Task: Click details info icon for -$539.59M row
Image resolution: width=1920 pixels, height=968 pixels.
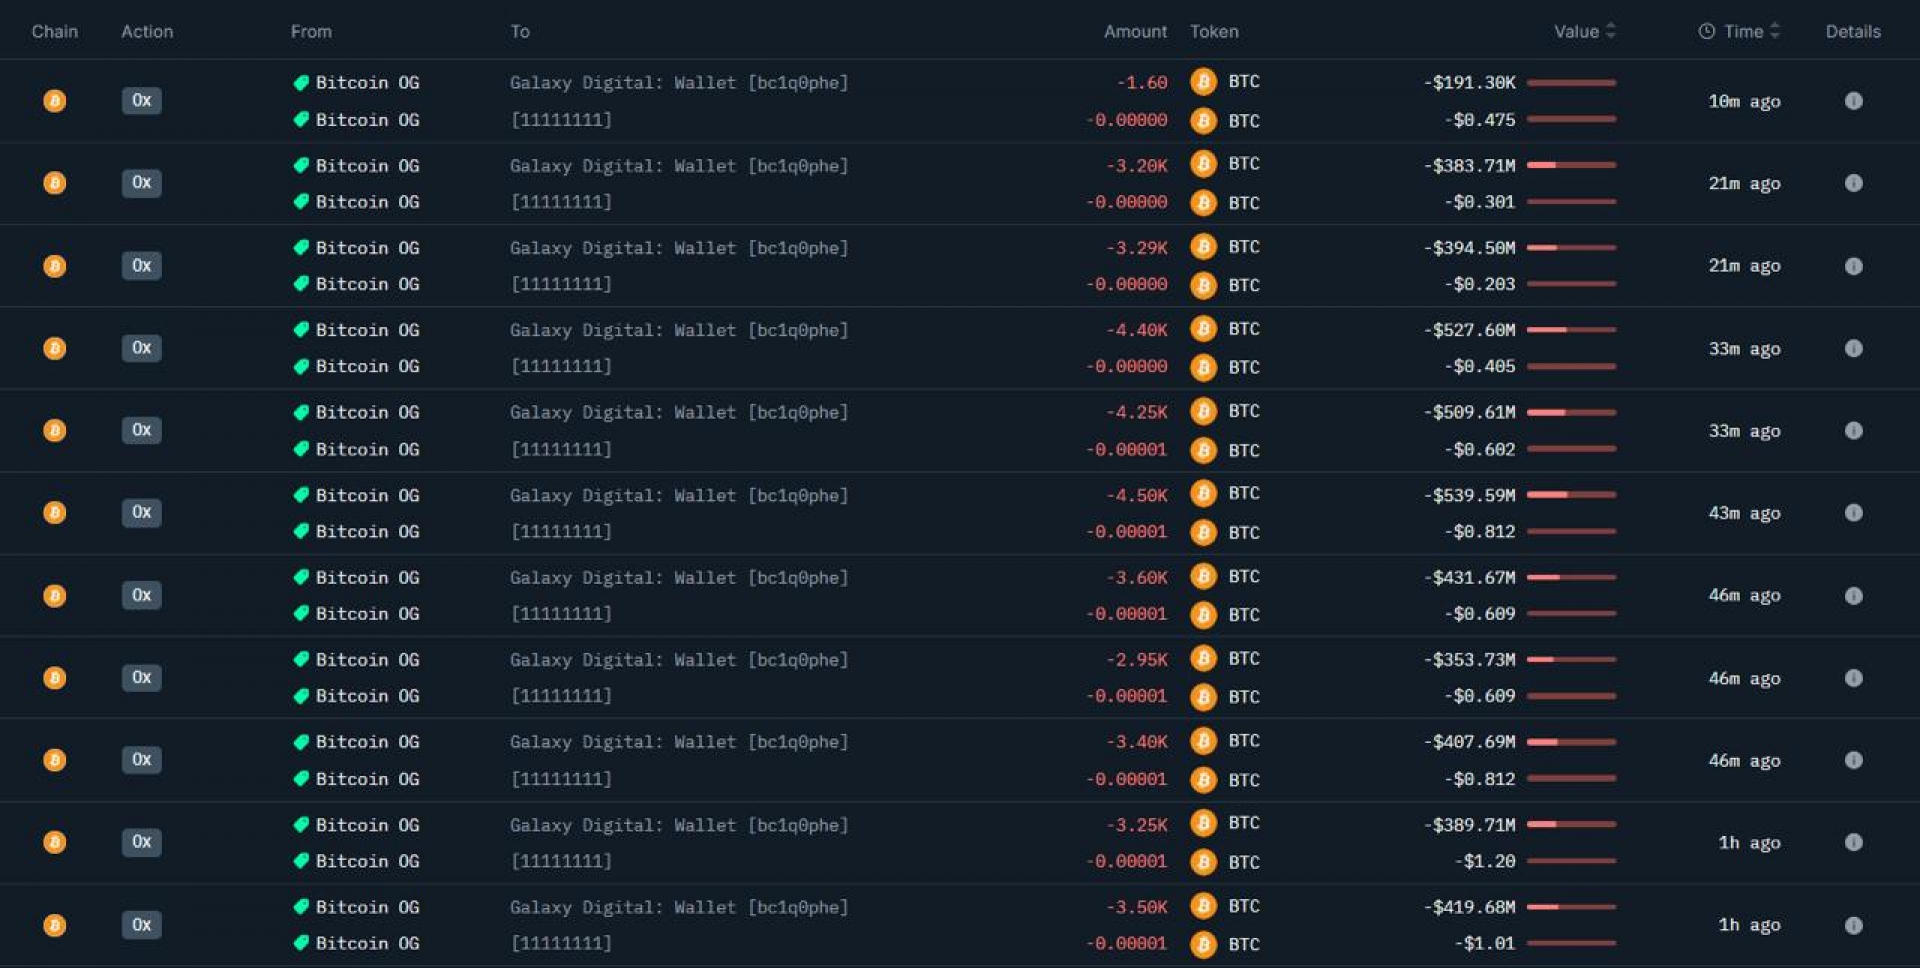Action: coord(1853,512)
